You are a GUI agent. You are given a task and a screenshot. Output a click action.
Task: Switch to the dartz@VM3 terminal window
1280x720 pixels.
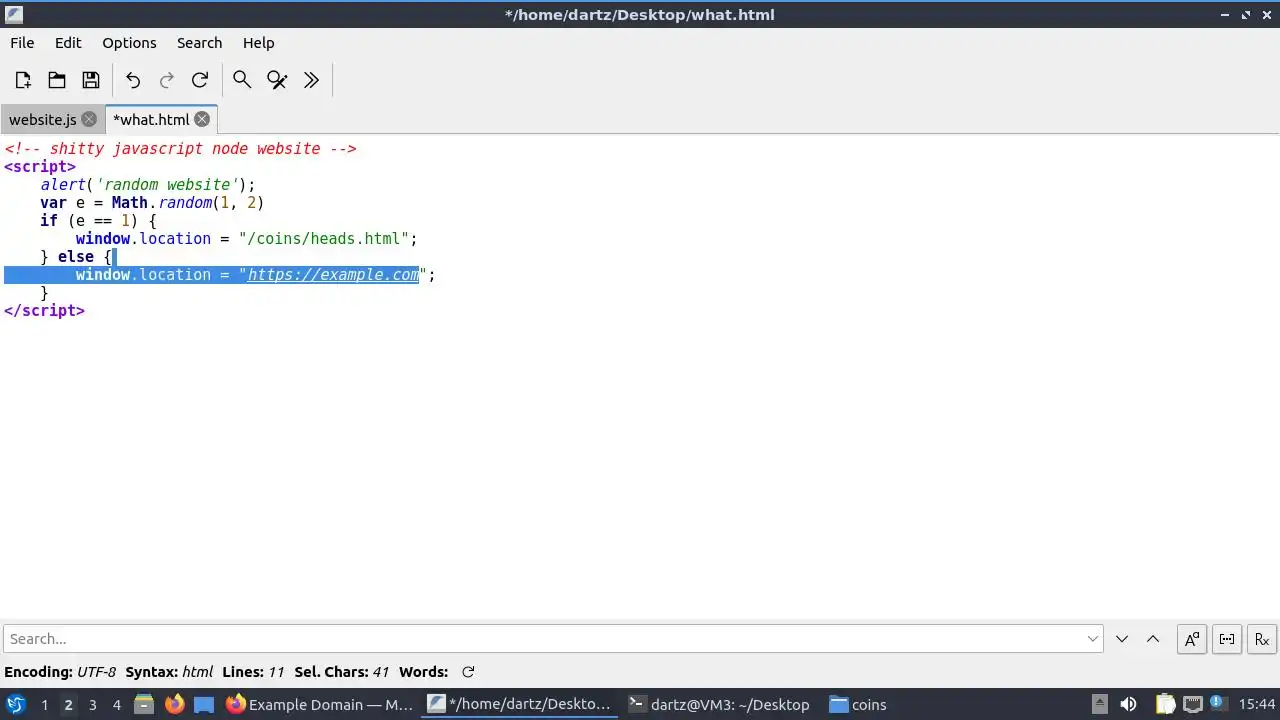coord(720,704)
